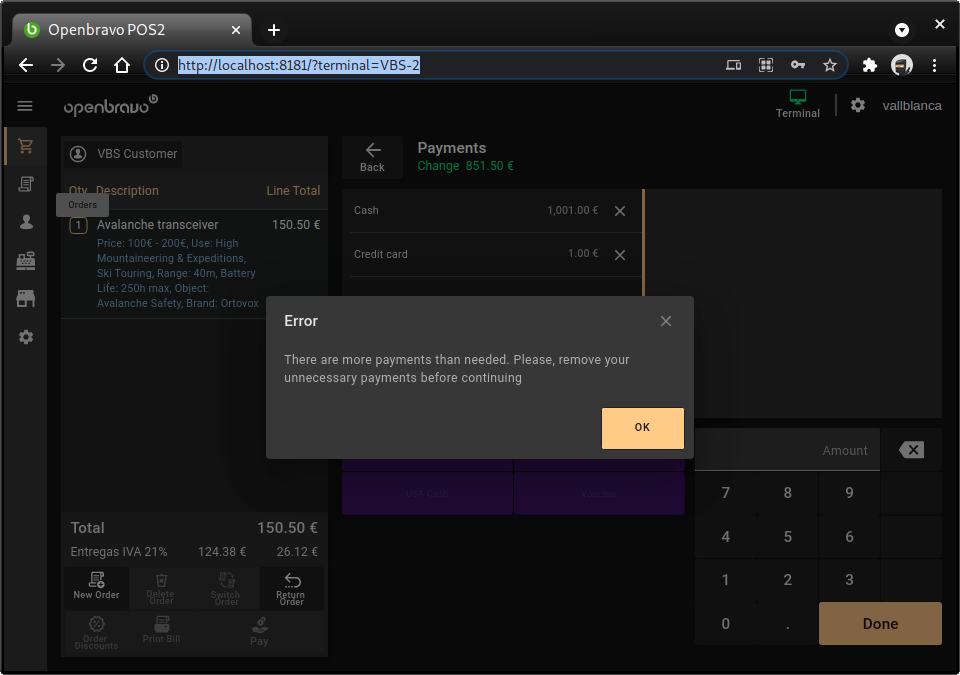Click OK in the Error dialog

click(642, 428)
